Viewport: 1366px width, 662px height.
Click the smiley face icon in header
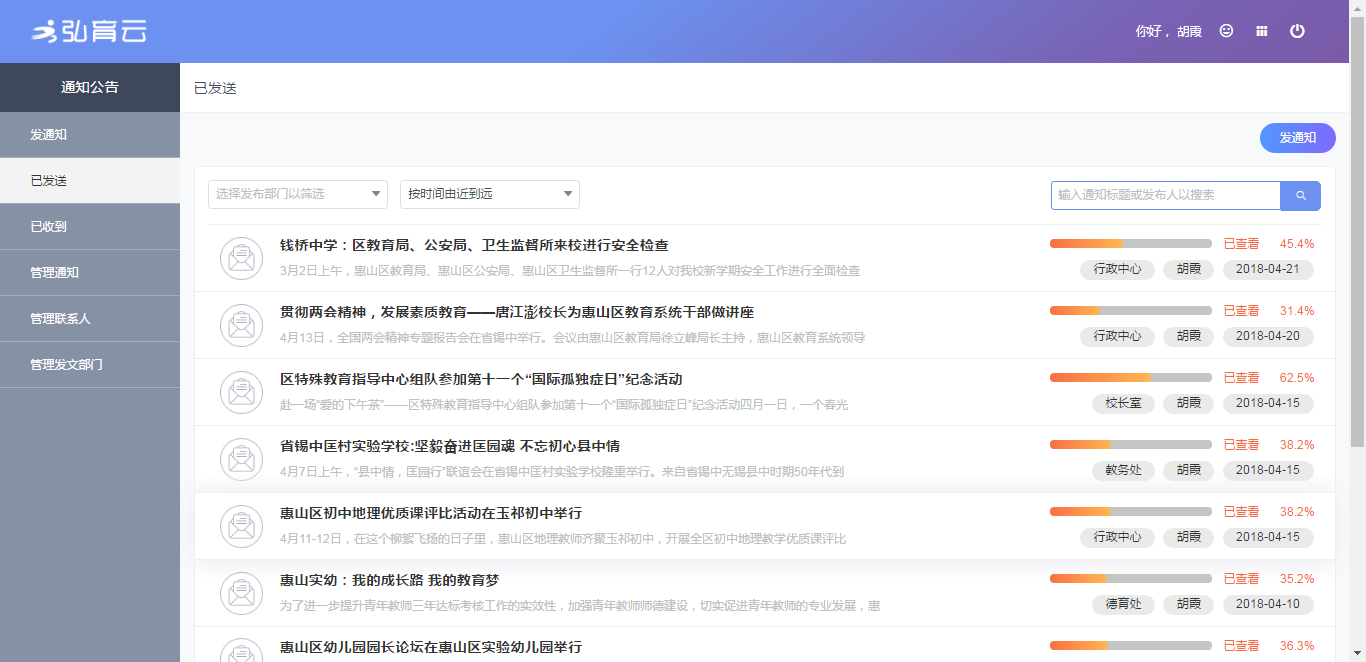coord(1226,31)
